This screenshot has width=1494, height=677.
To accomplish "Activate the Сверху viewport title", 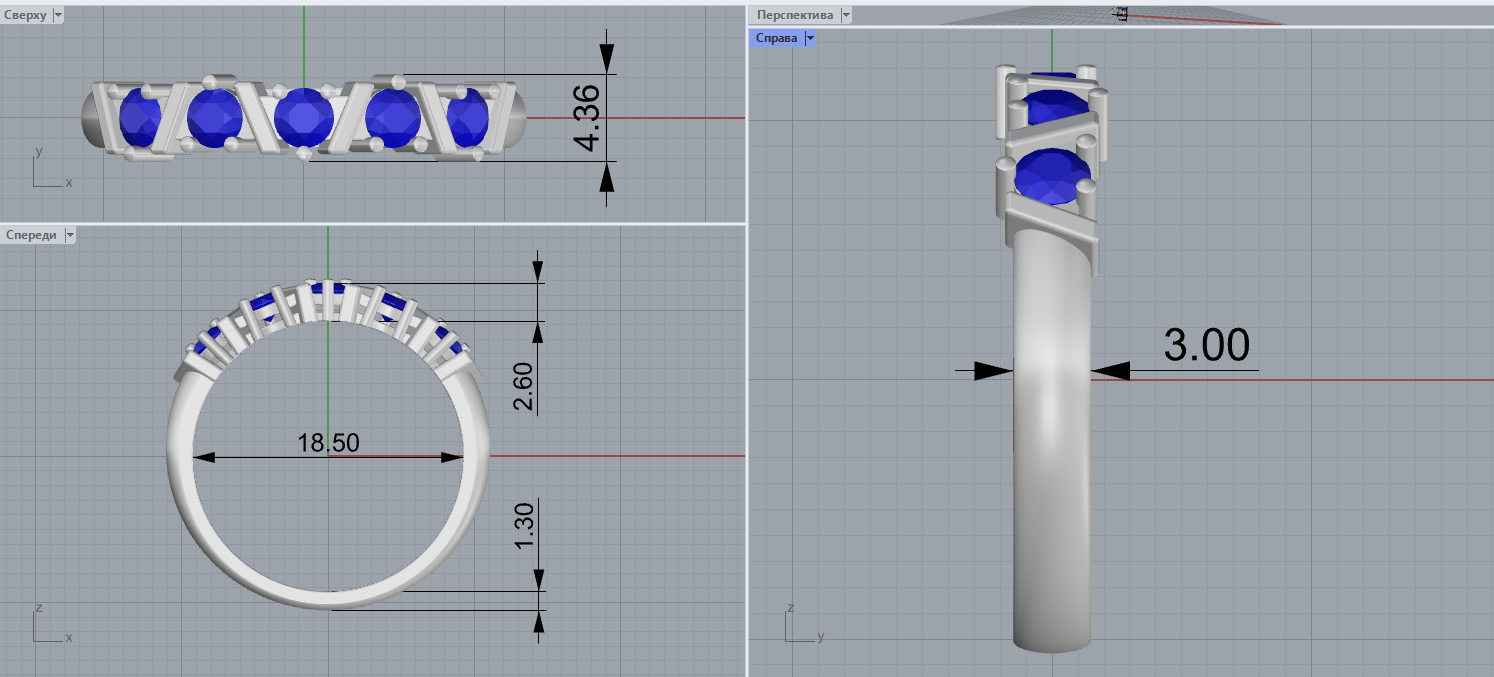I will (x=25, y=15).
